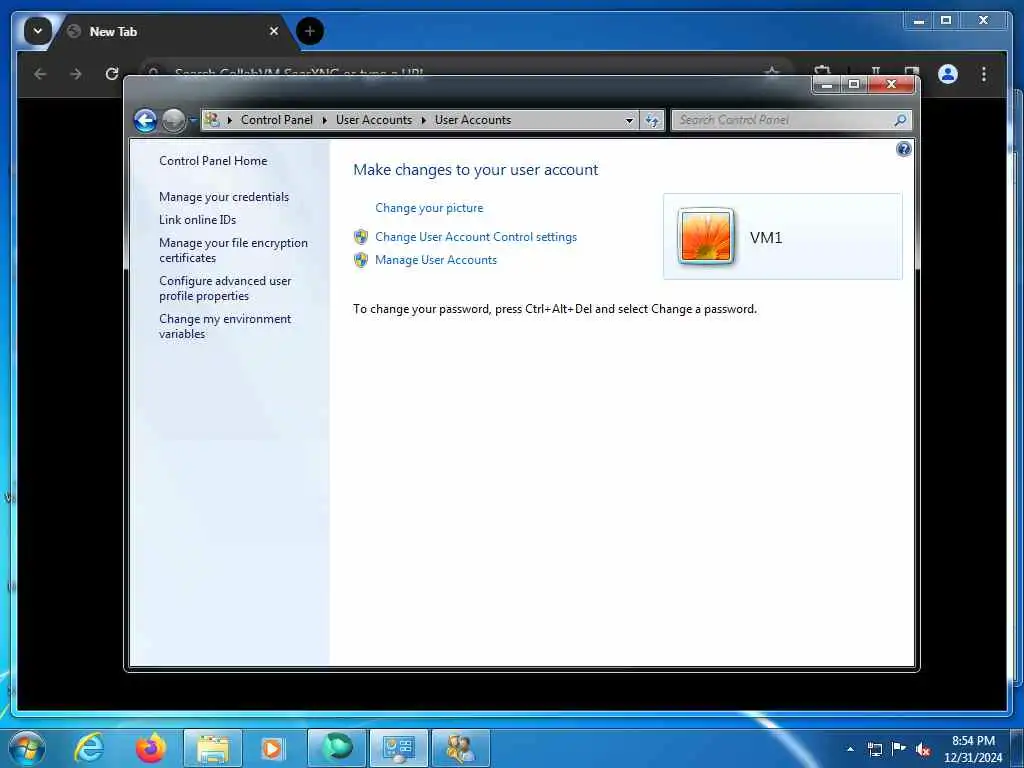Switch to green browser taskbar button
This screenshot has width=1024, height=768.
click(336, 748)
